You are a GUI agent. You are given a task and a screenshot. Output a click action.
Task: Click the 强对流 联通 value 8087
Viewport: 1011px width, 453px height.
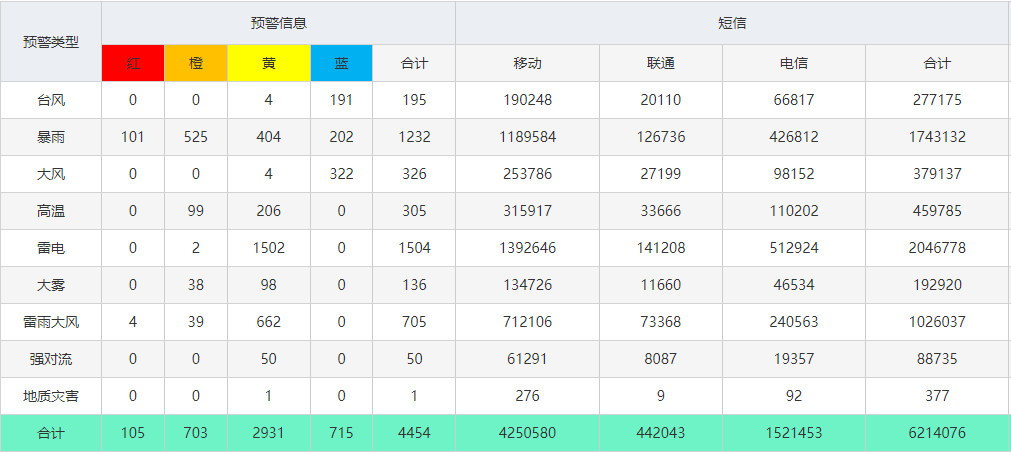coord(661,359)
